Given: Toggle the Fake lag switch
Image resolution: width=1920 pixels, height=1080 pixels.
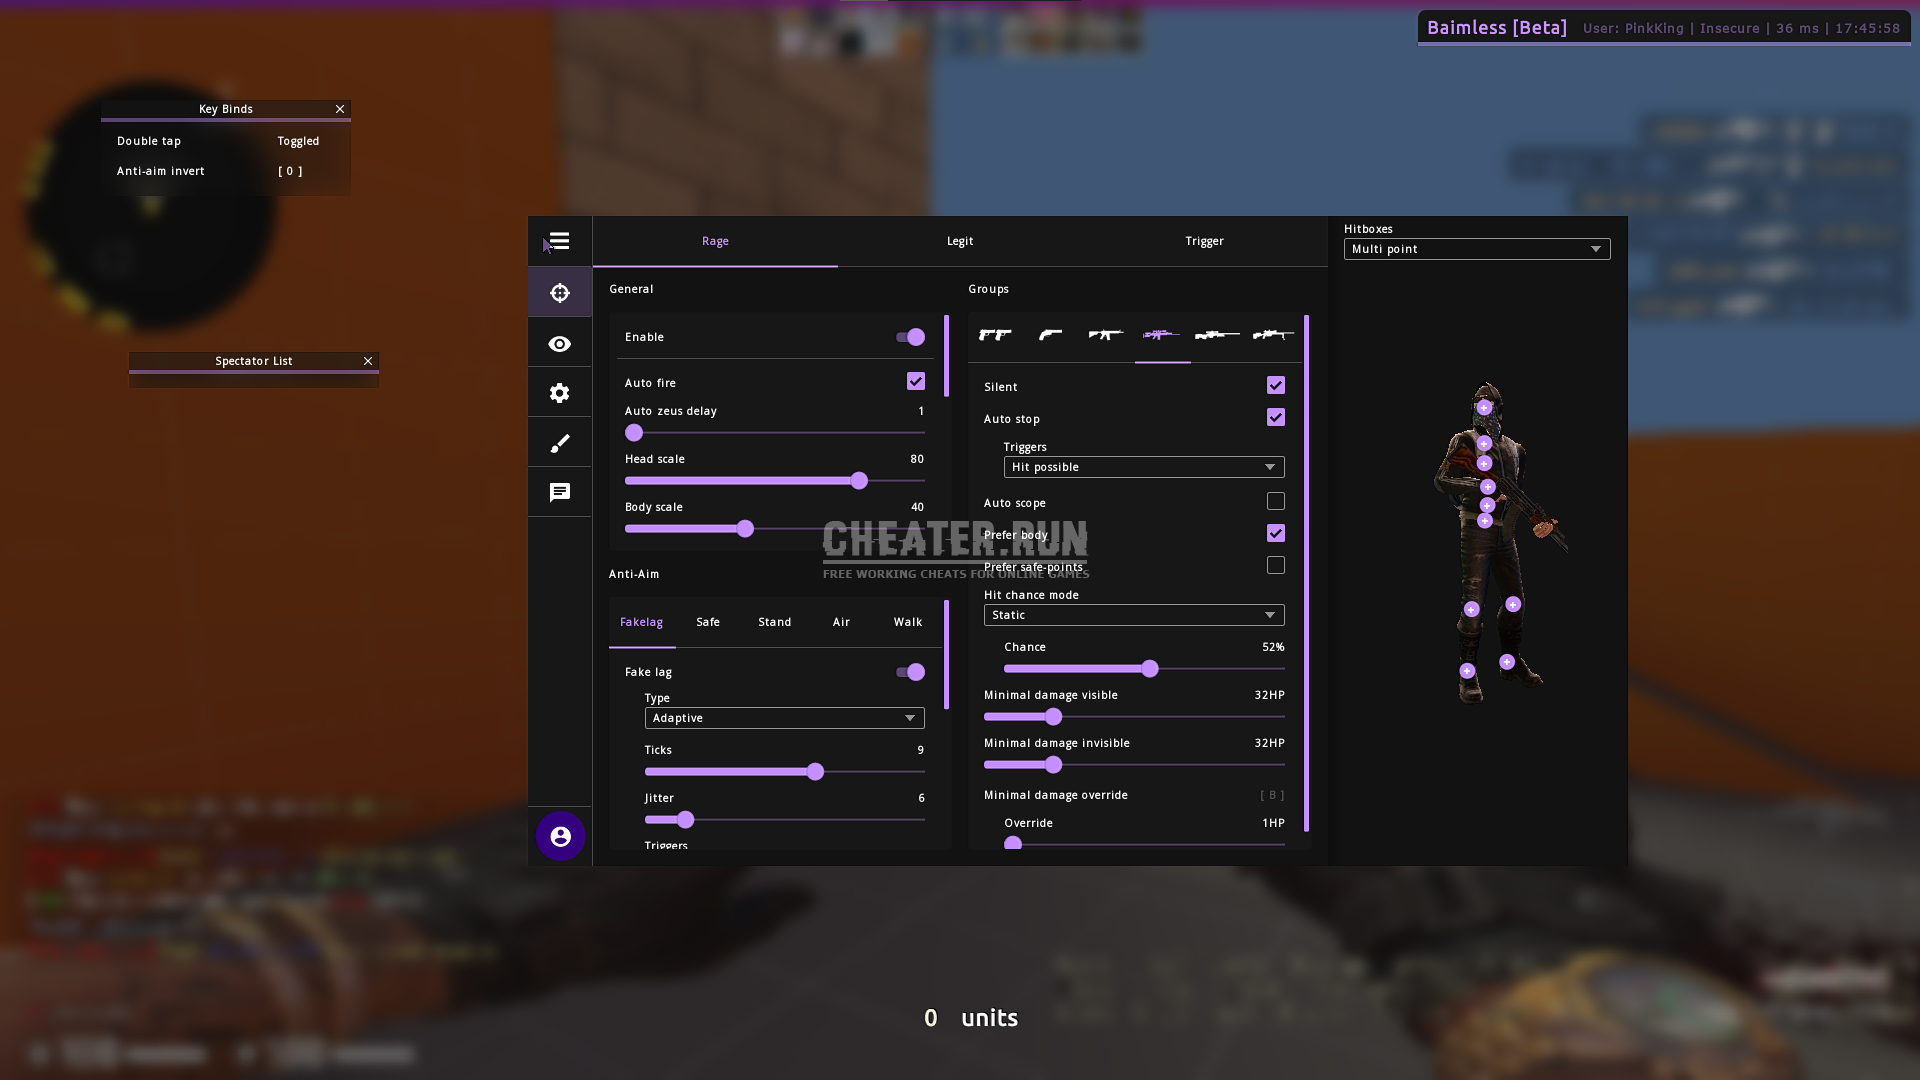Looking at the screenshot, I should pos(913,671).
